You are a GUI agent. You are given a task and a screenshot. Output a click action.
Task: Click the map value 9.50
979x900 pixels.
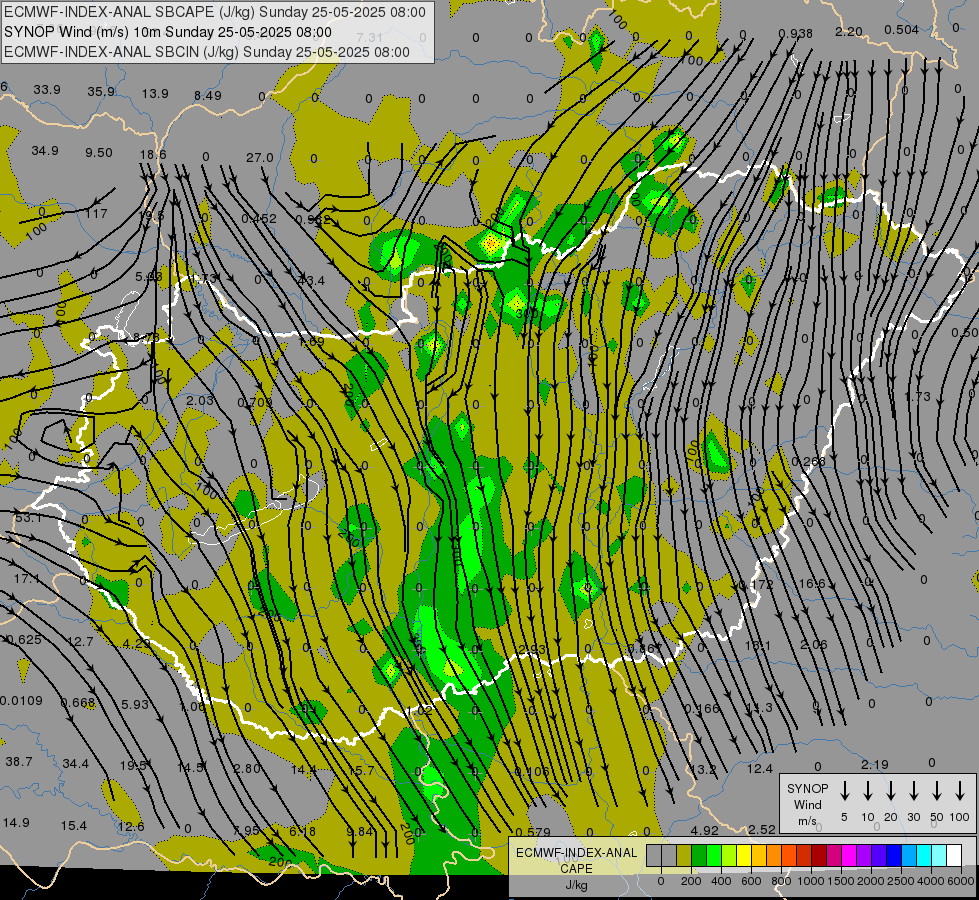click(99, 153)
